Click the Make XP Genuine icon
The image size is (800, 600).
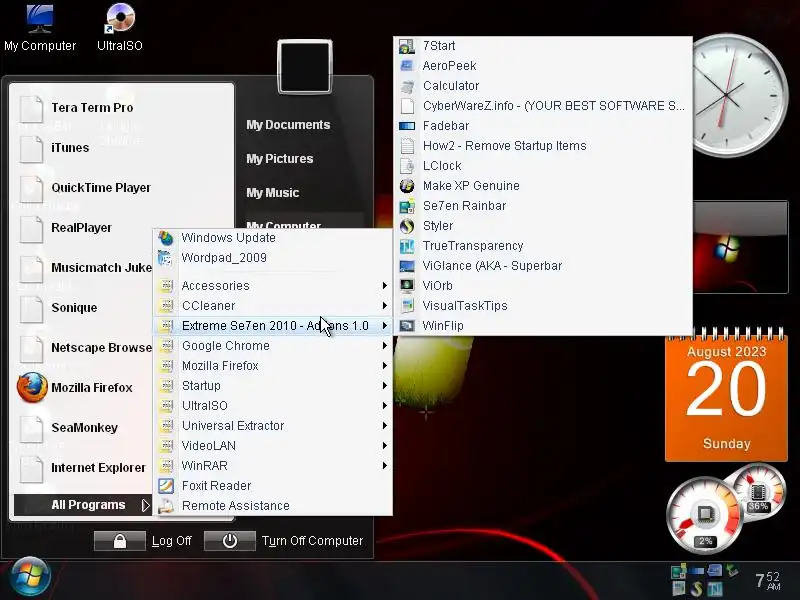tap(407, 186)
